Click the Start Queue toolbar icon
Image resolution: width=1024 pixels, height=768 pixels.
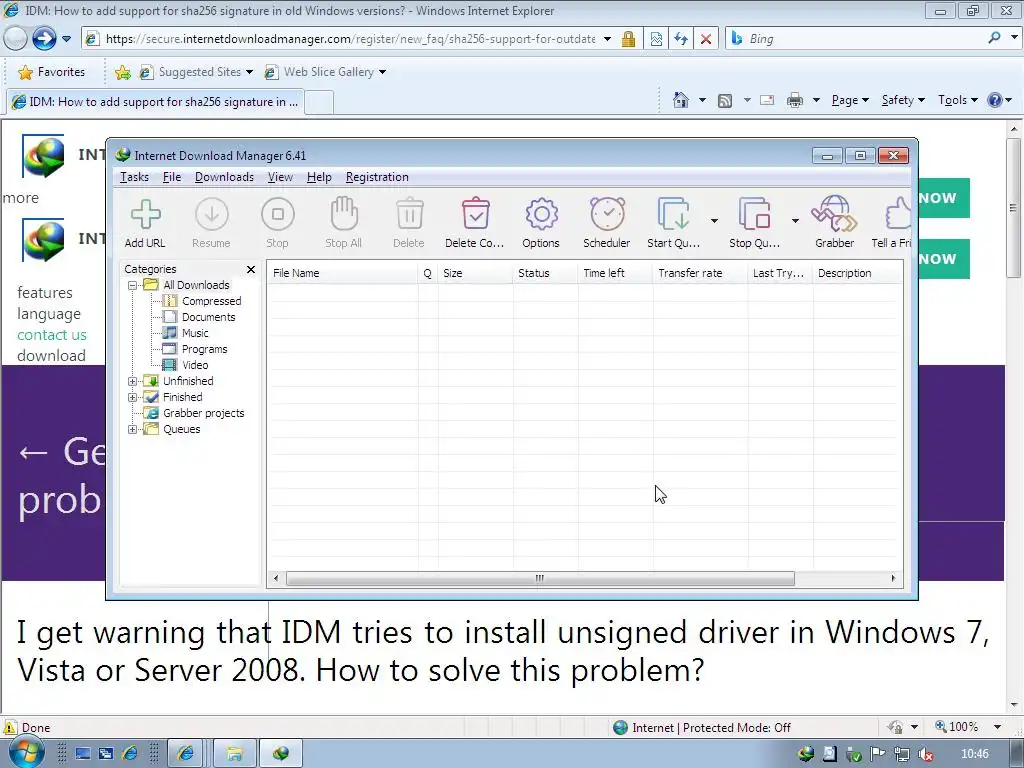pyautogui.click(x=673, y=214)
